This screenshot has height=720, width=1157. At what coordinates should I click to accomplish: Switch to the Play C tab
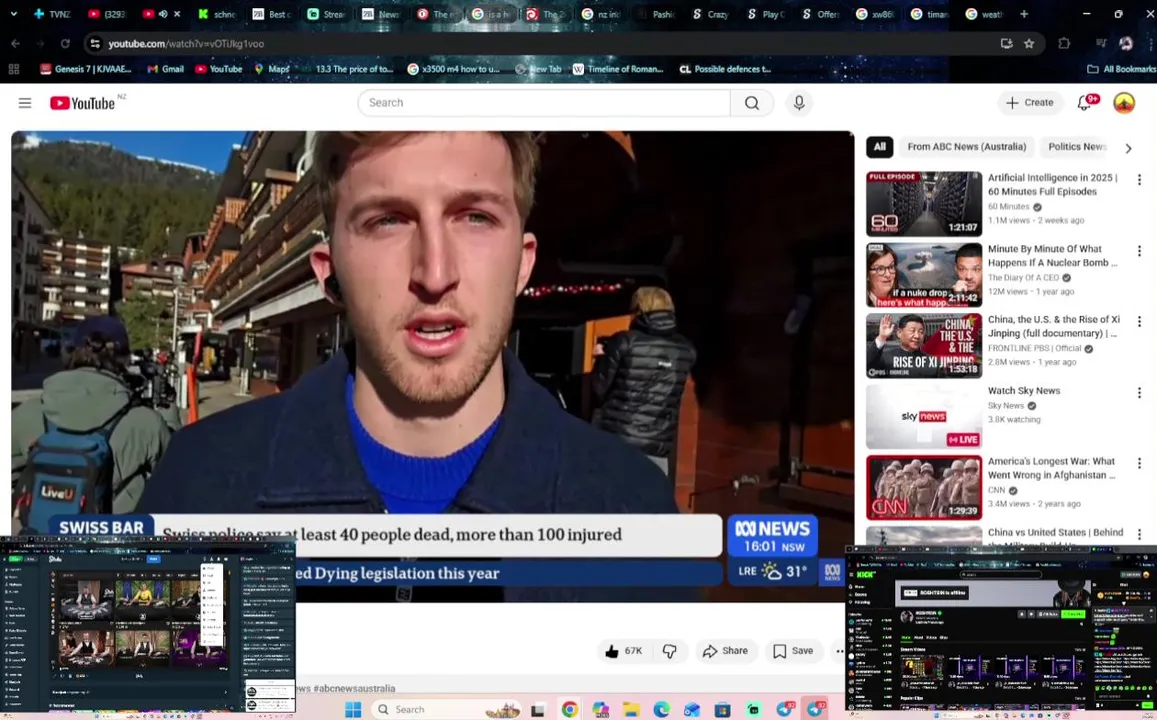pos(765,14)
